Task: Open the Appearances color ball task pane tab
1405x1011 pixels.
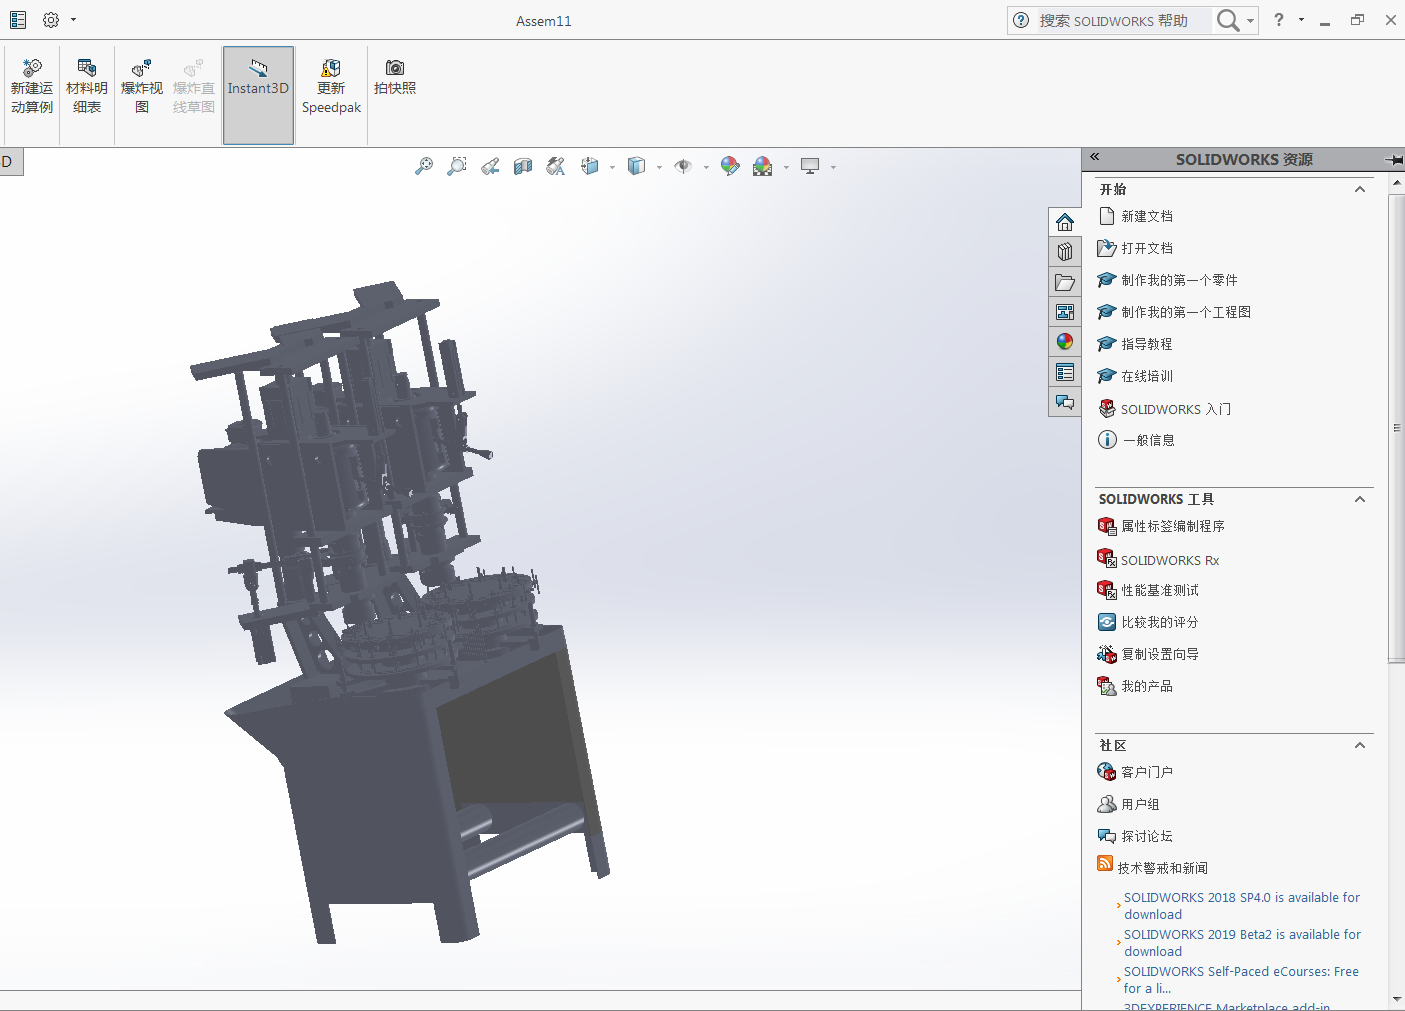Action: [x=1065, y=342]
